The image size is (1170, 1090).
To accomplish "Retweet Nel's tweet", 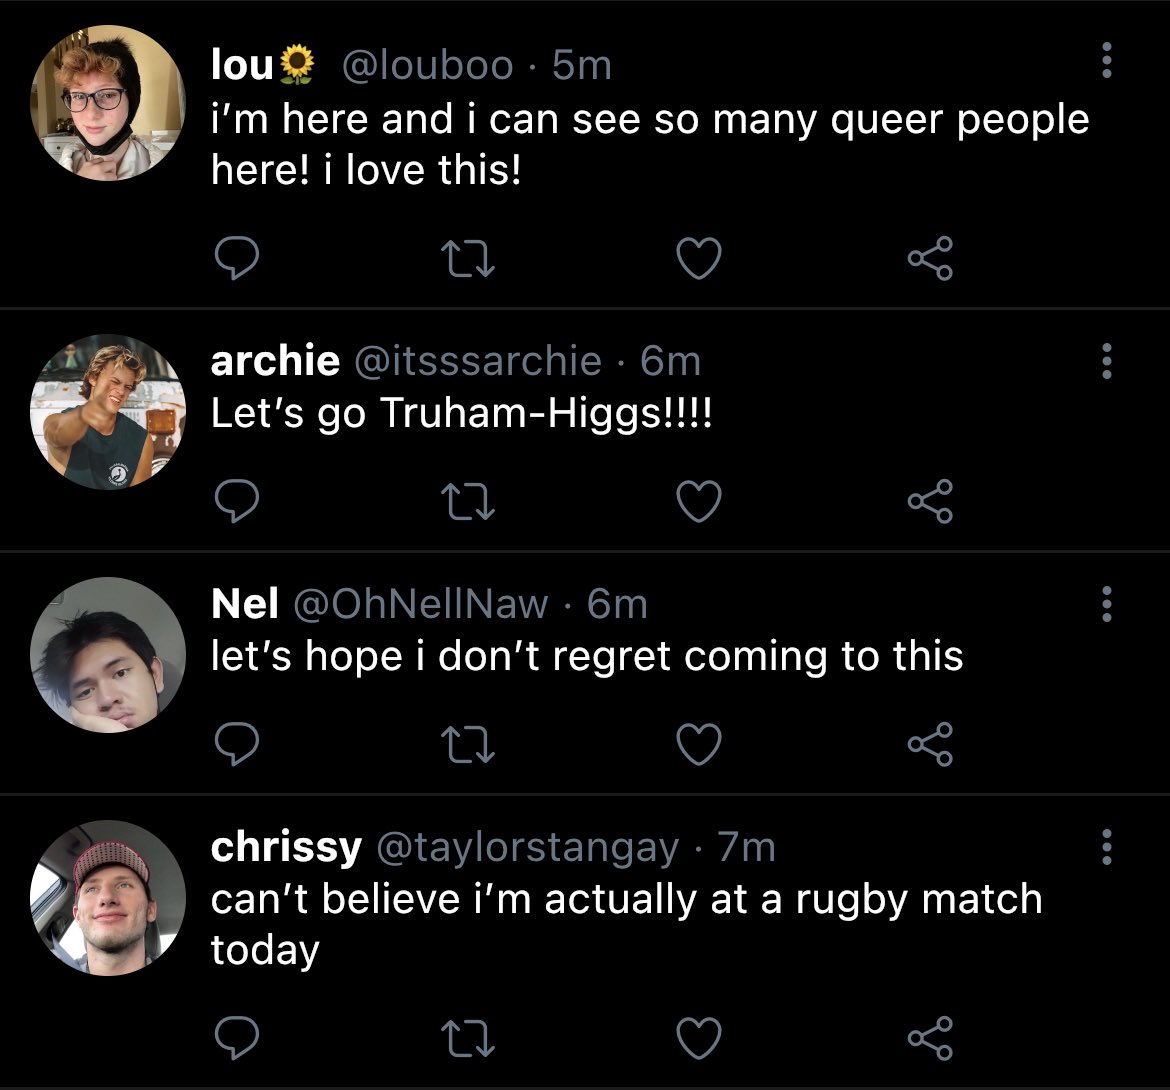I will [468, 744].
